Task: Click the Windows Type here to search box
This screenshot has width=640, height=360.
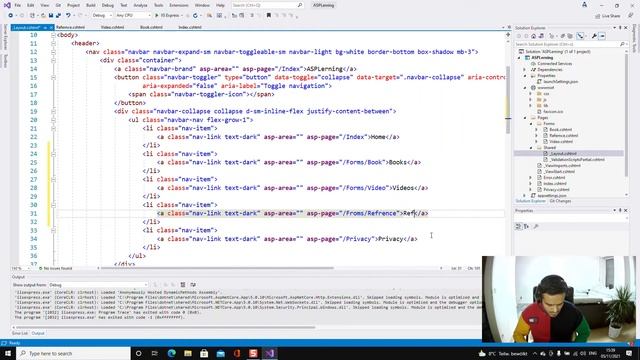Action: pyautogui.click(x=74, y=353)
